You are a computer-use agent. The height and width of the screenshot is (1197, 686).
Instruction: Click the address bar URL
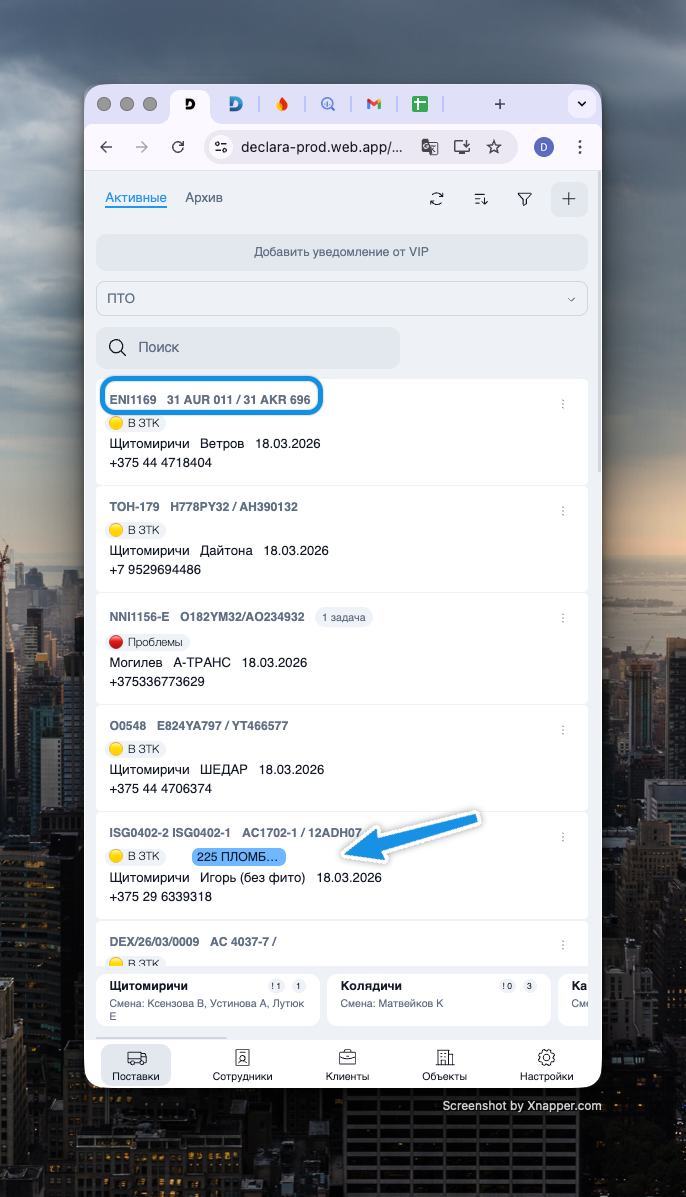tap(321, 147)
